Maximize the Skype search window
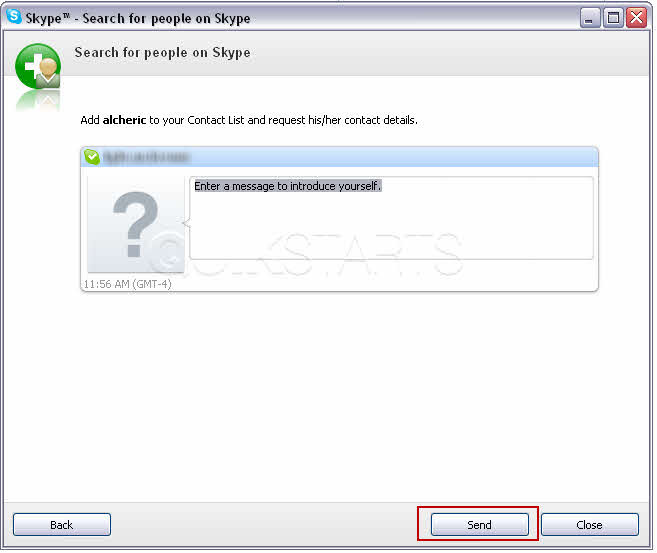The height and width of the screenshot is (553, 657). click(x=613, y=18)
